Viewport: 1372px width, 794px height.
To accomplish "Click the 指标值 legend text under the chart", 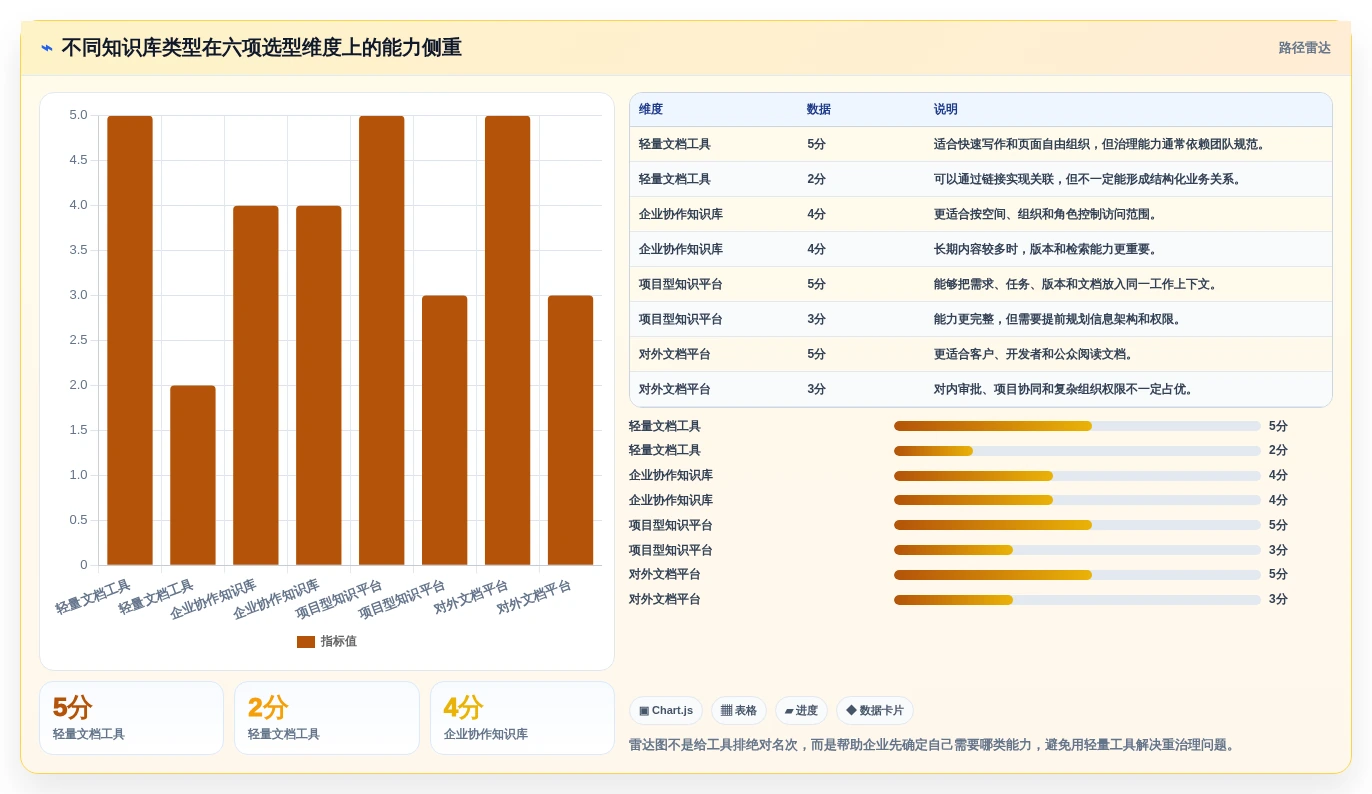I will click(x=339, y=642).
